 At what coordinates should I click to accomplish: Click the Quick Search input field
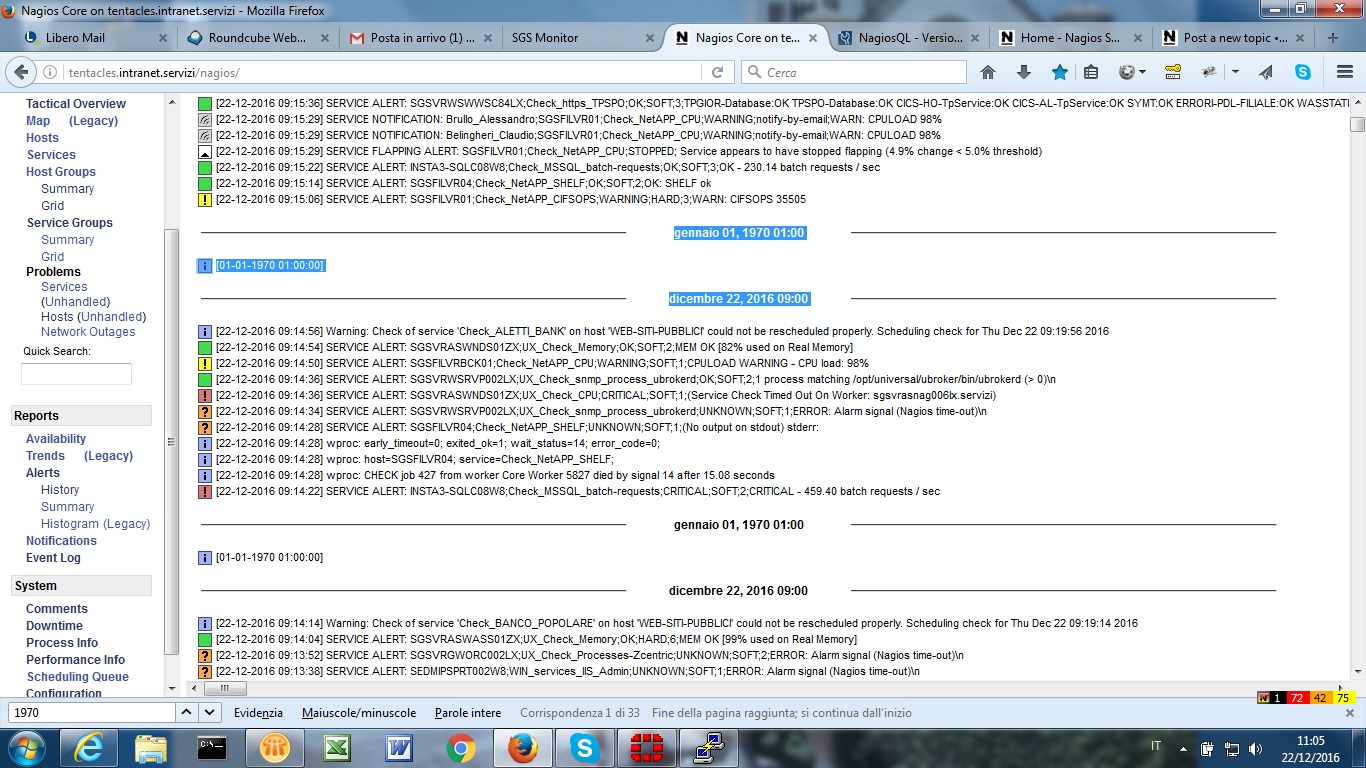(x=76, y=374)
